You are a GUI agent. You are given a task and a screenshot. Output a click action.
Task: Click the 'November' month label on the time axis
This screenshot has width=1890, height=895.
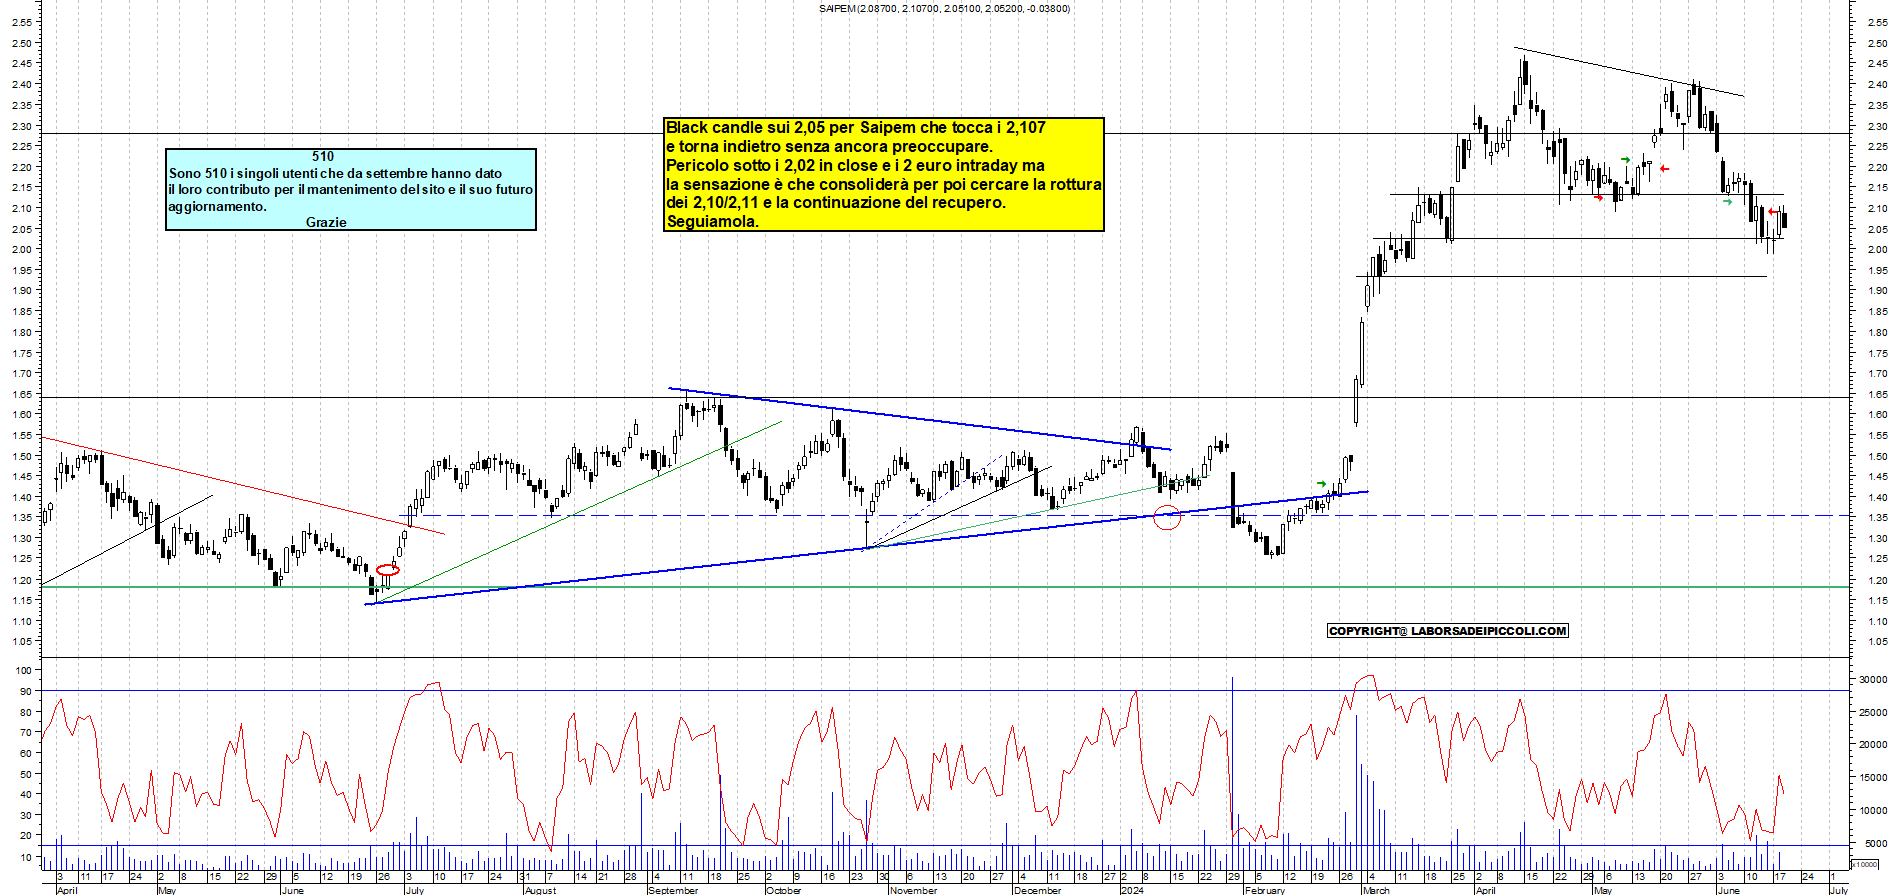click(x=913, y=890)
